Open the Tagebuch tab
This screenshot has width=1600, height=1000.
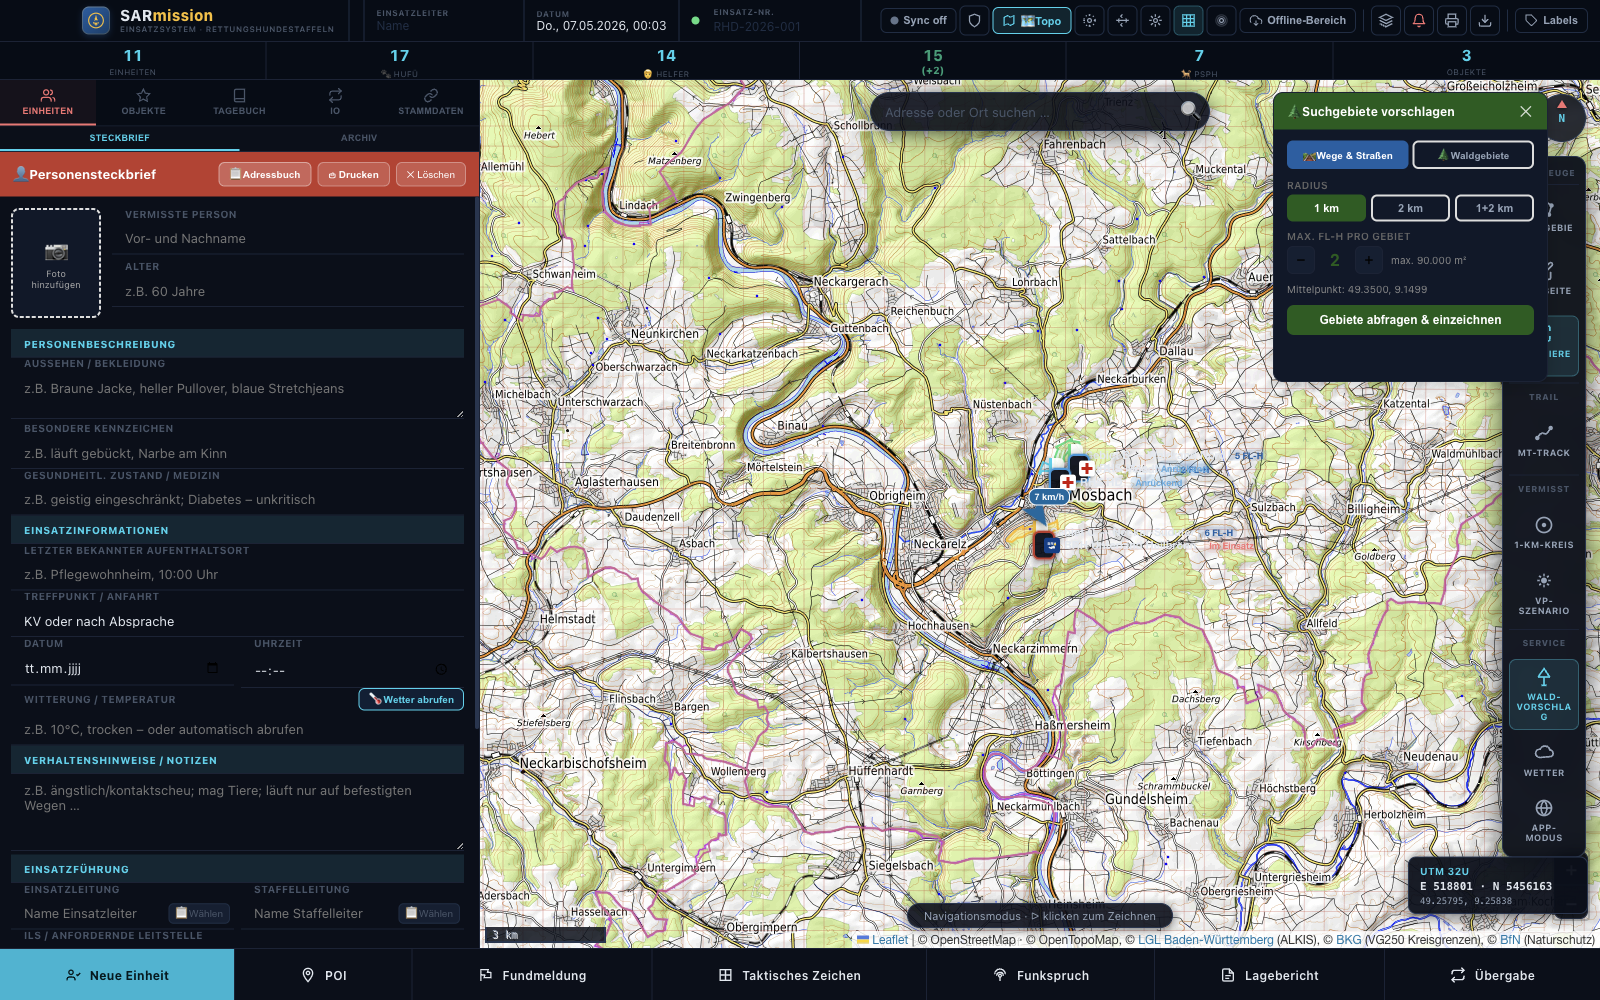click(x=239, y=102)
